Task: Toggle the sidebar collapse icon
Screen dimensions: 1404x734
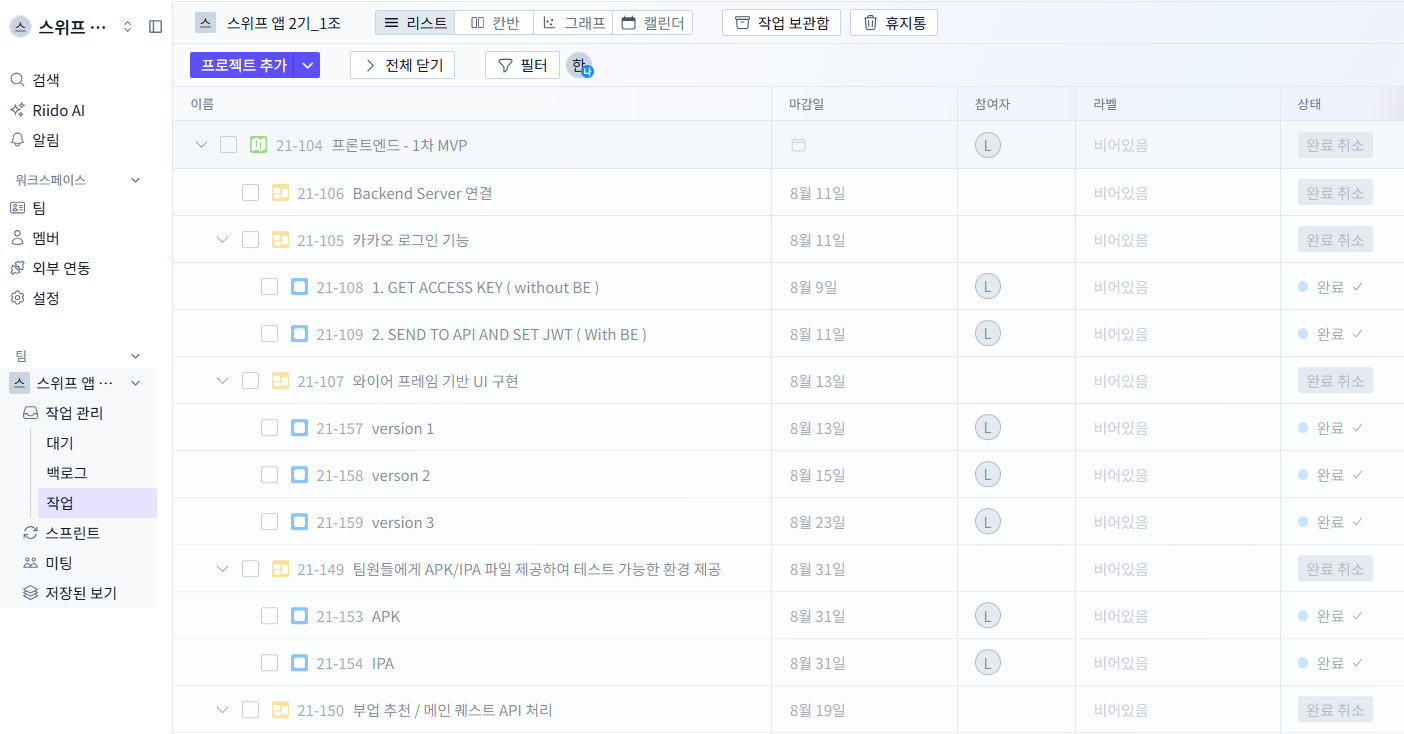Action: pos(155,27)
